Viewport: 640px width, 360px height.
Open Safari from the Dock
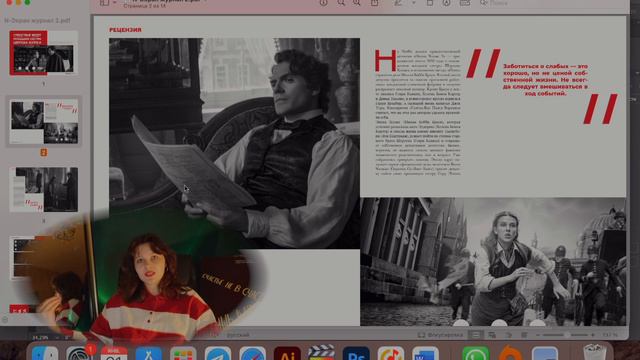click(x=252, y=353)
